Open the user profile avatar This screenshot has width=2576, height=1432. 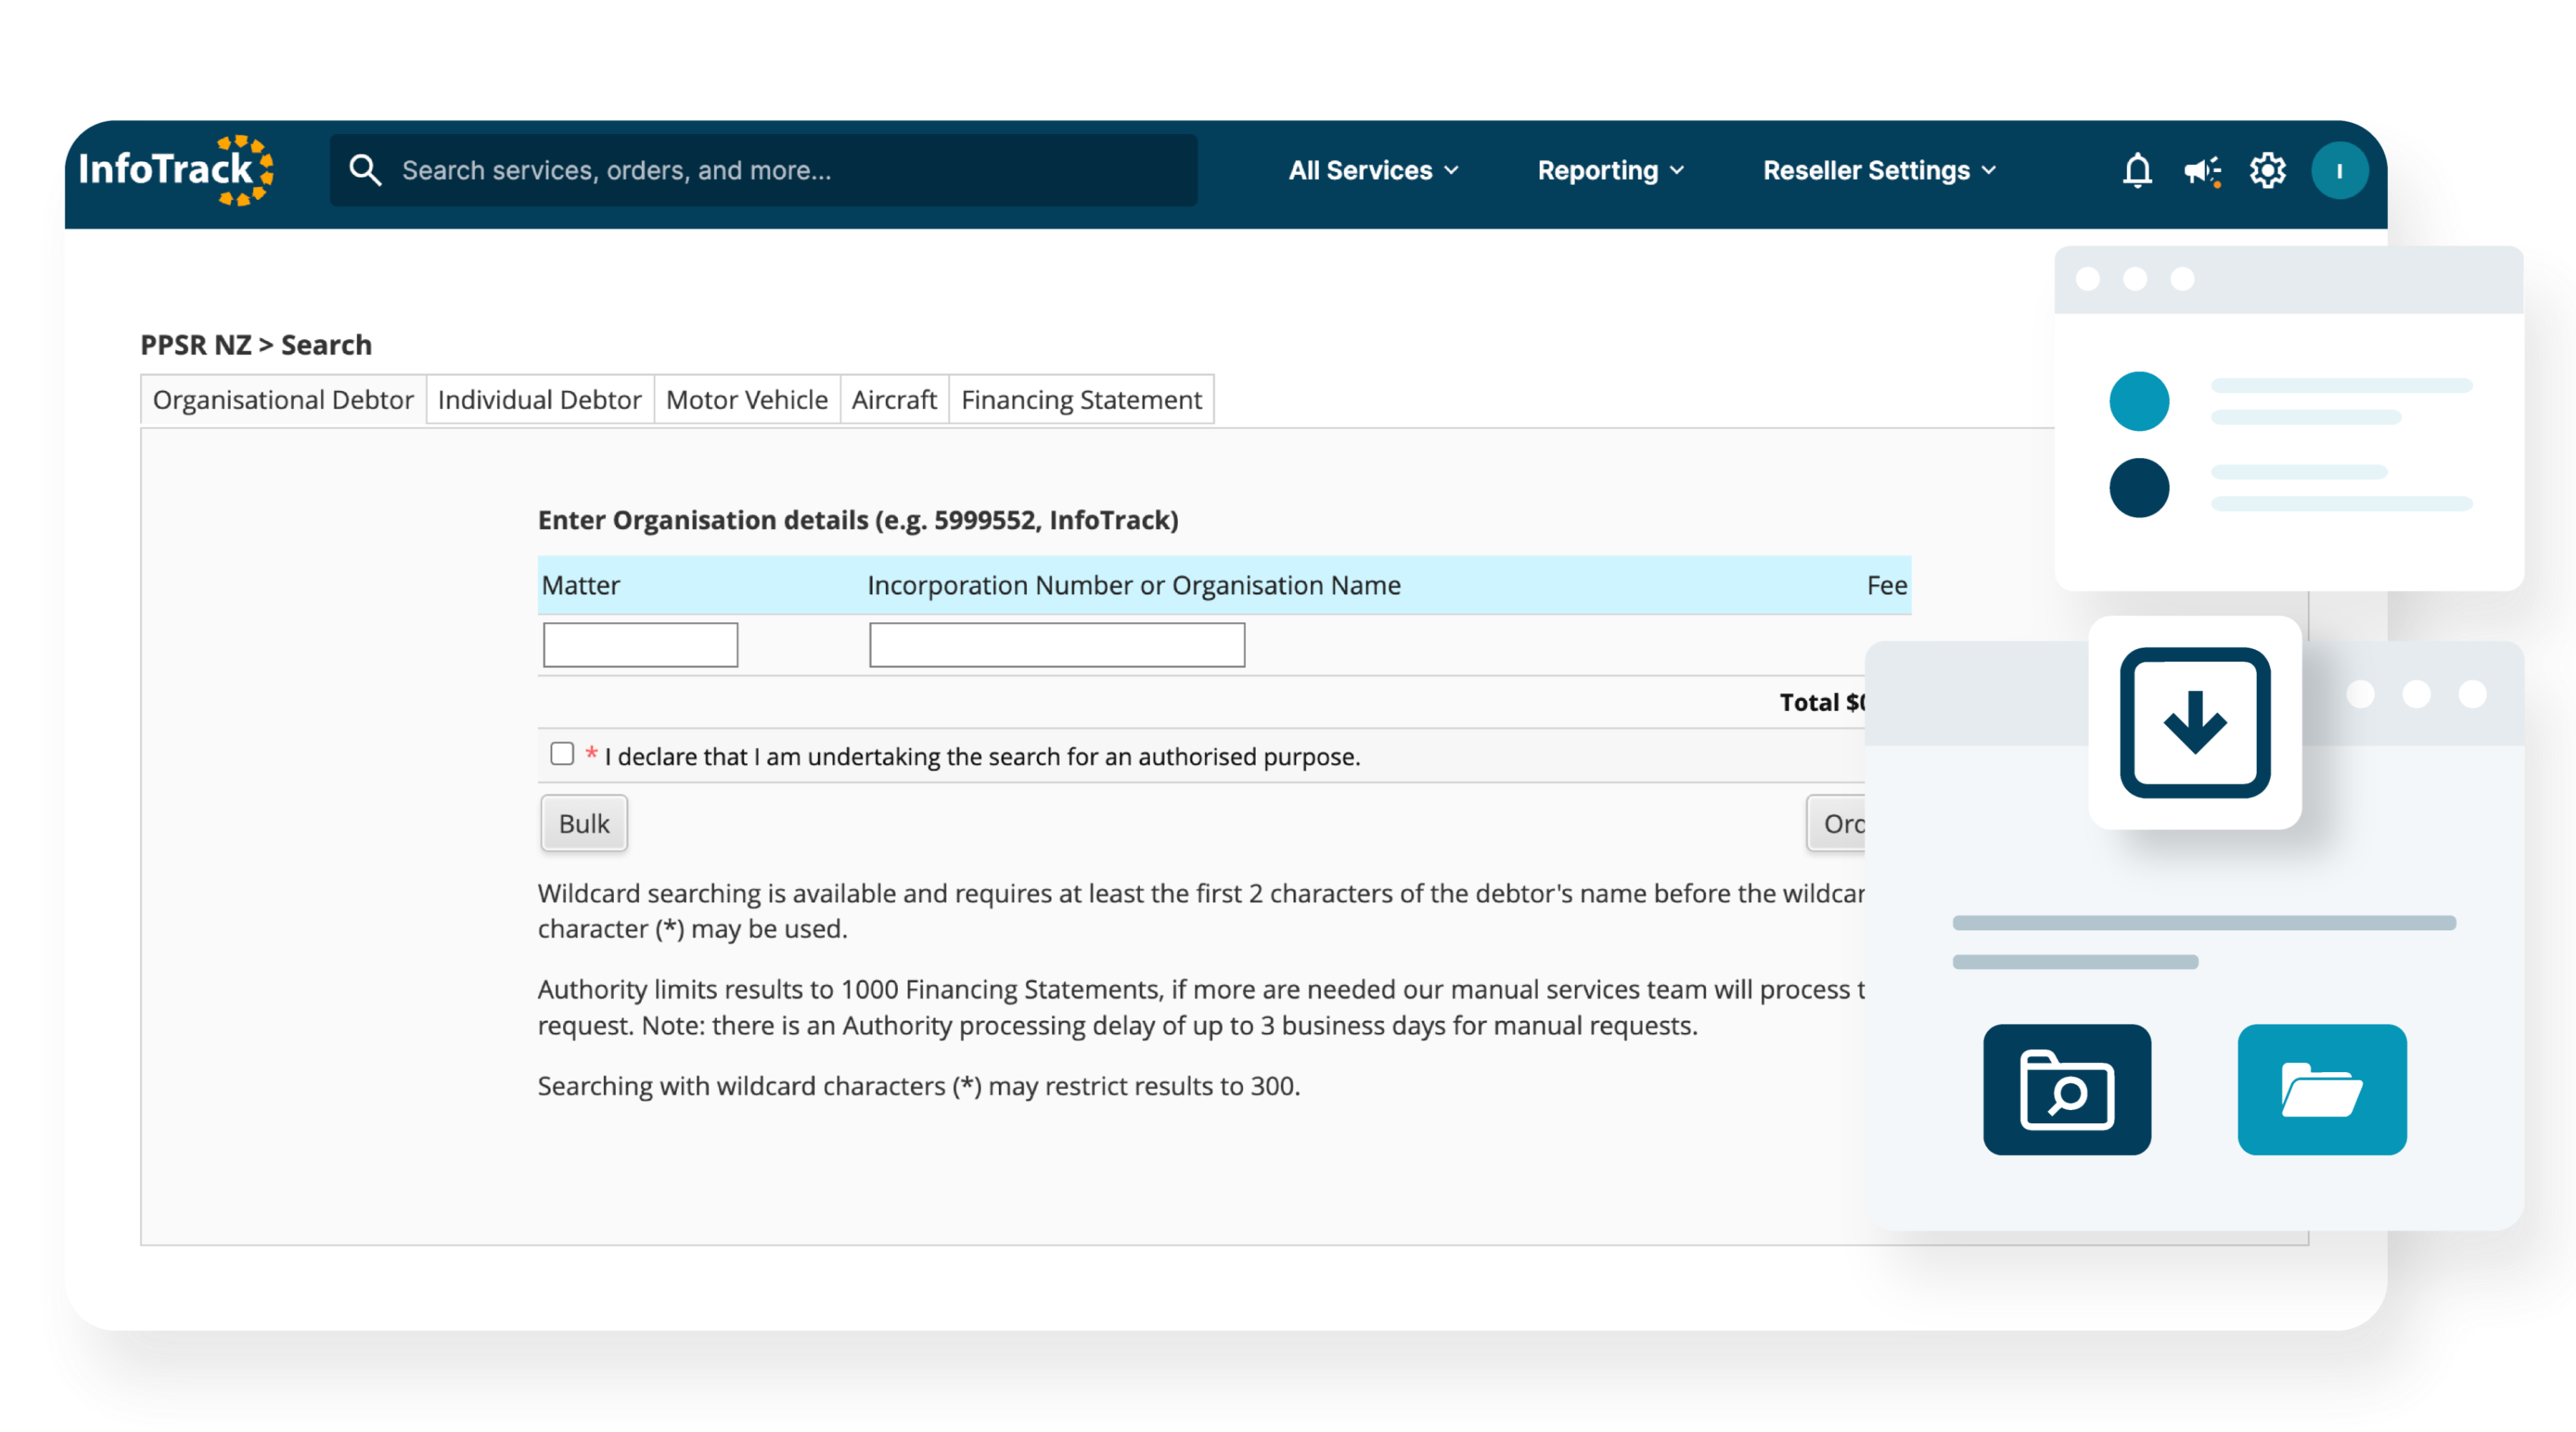coord(2339,171)
